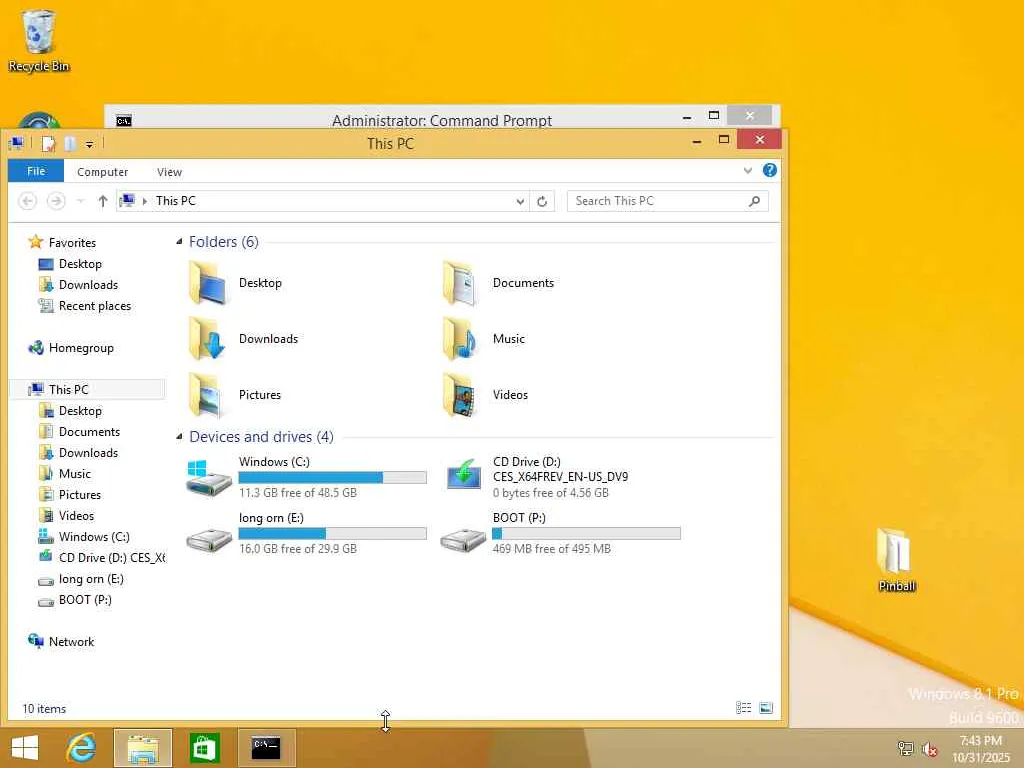Click the Properties quick access toolbar icon

[x=49, y=144]
